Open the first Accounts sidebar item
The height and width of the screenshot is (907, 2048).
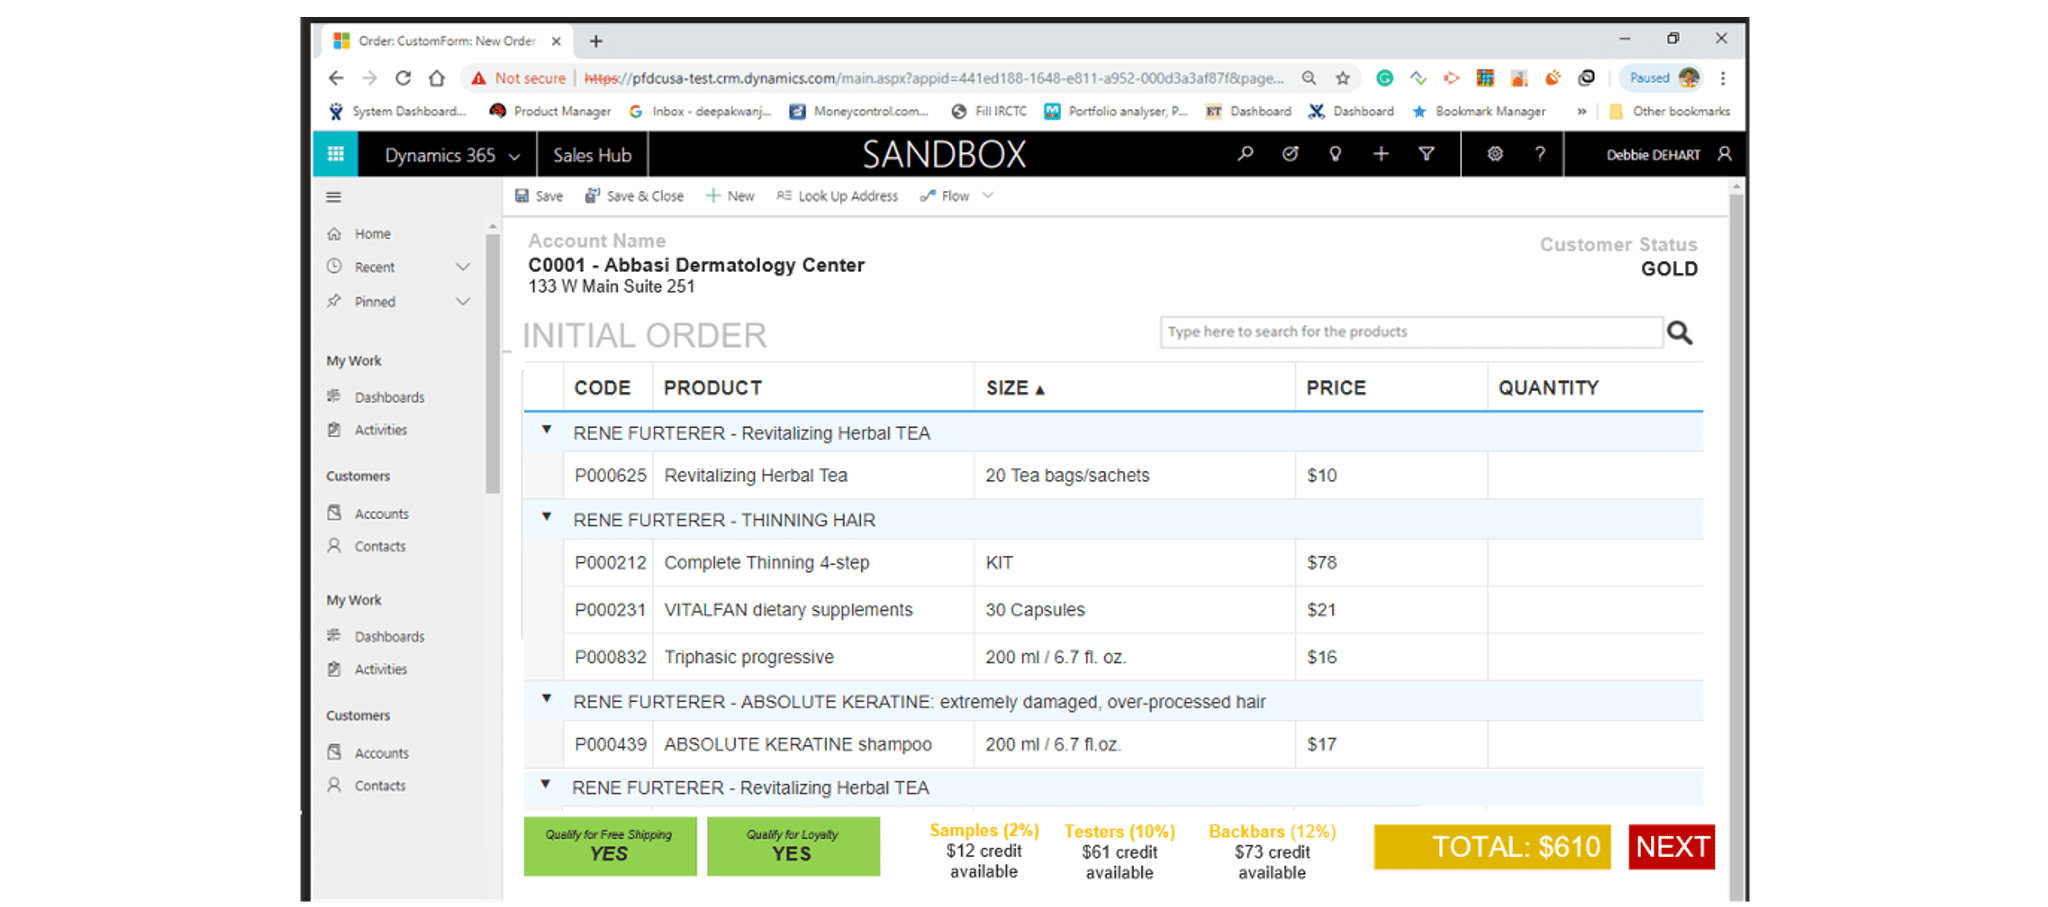point(368,513)
